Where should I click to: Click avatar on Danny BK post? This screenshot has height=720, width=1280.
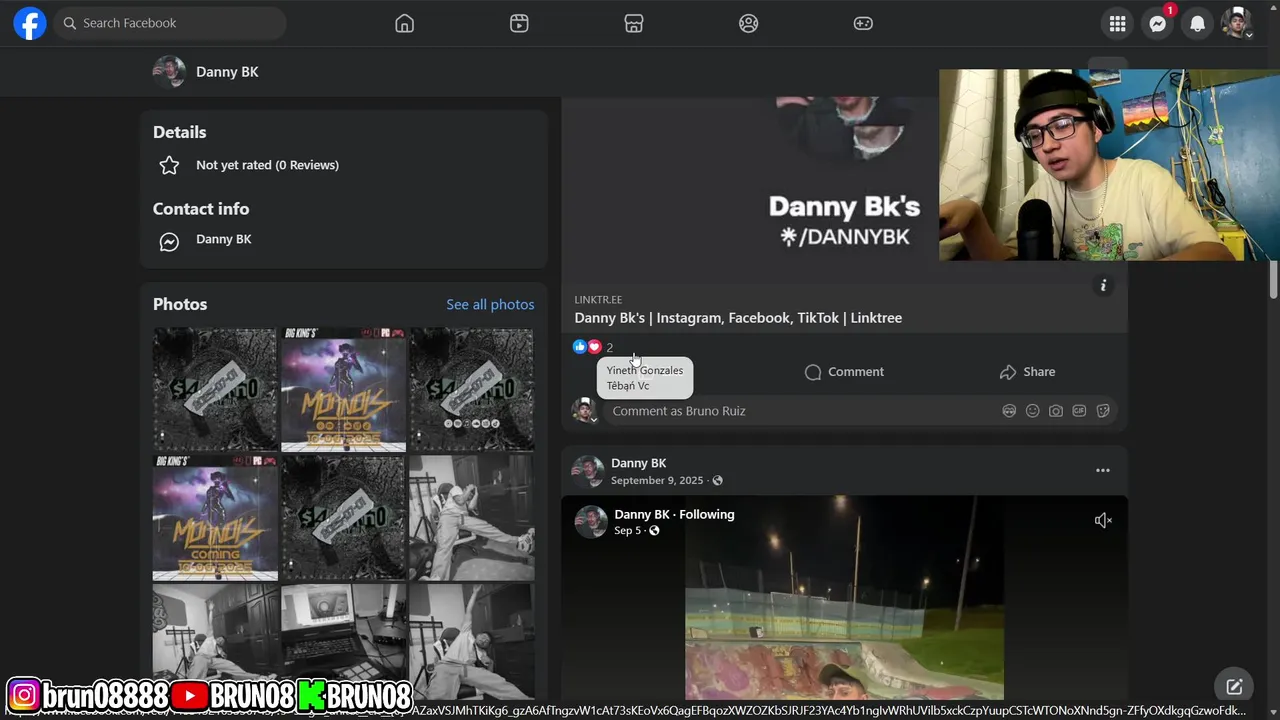click(587, 471)
